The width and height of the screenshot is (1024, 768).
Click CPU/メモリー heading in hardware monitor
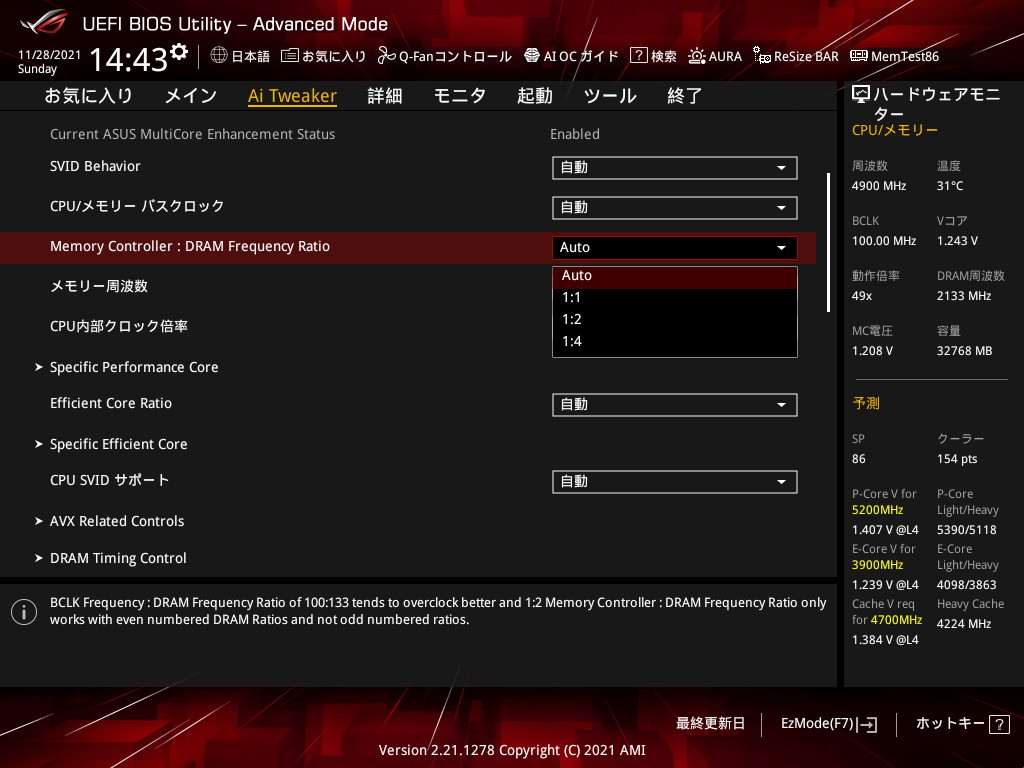(x=895, y=131)
